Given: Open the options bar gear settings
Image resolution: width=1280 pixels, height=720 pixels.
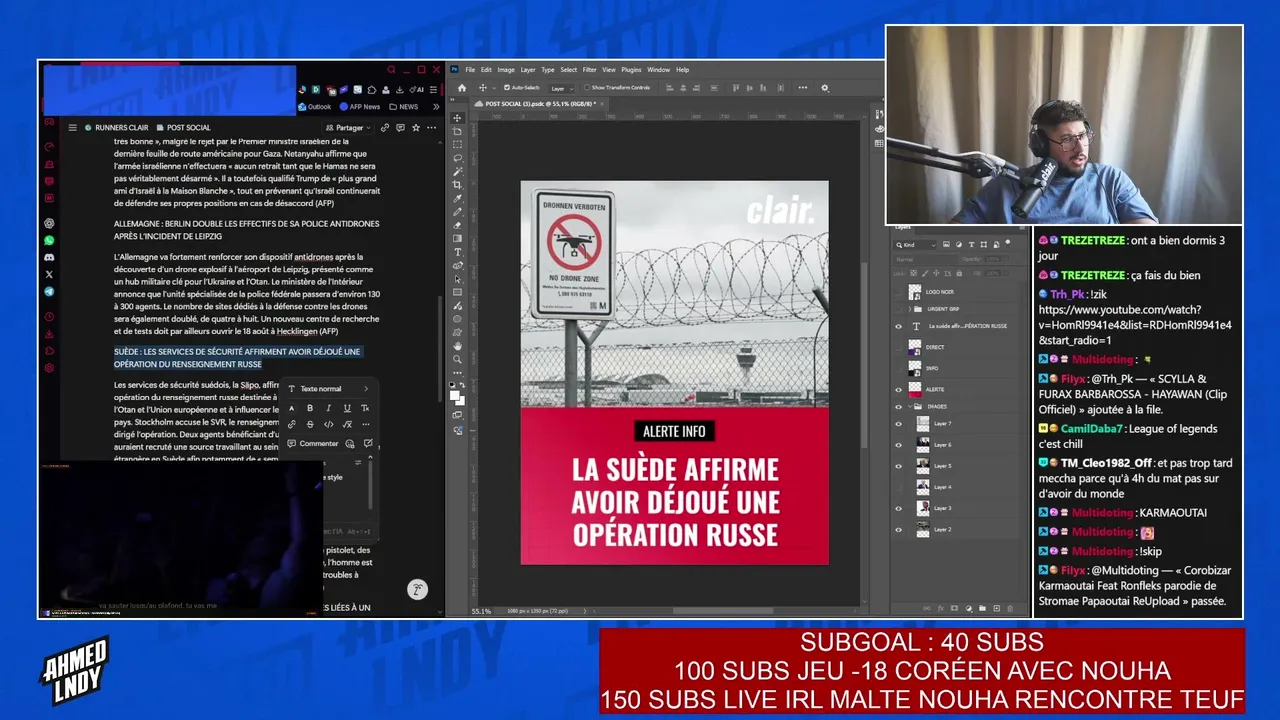Looking at the screenshot, I should click(825, 88).
